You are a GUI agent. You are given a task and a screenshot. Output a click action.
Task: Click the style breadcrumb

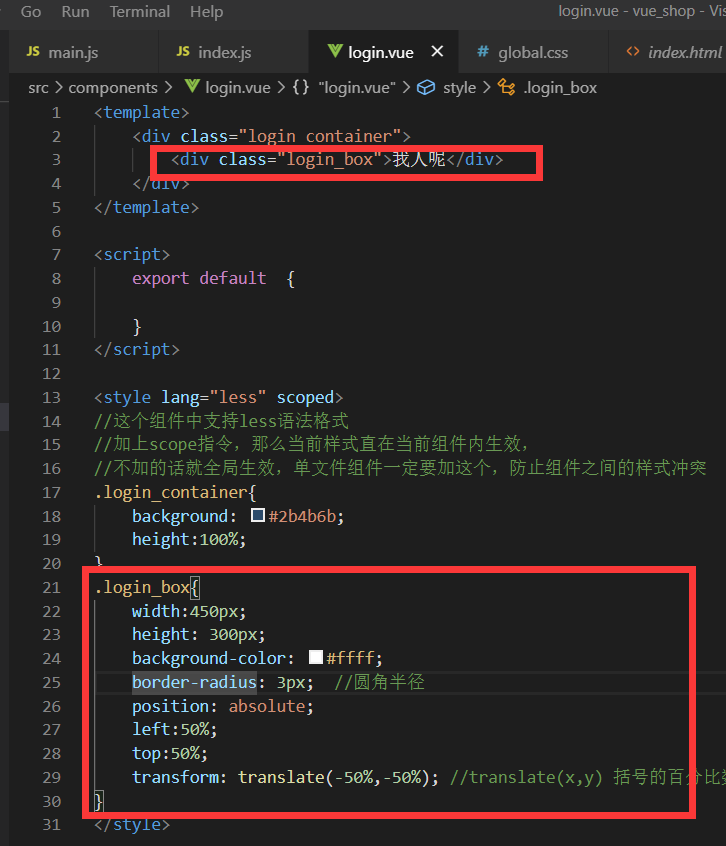click(460, 87)
